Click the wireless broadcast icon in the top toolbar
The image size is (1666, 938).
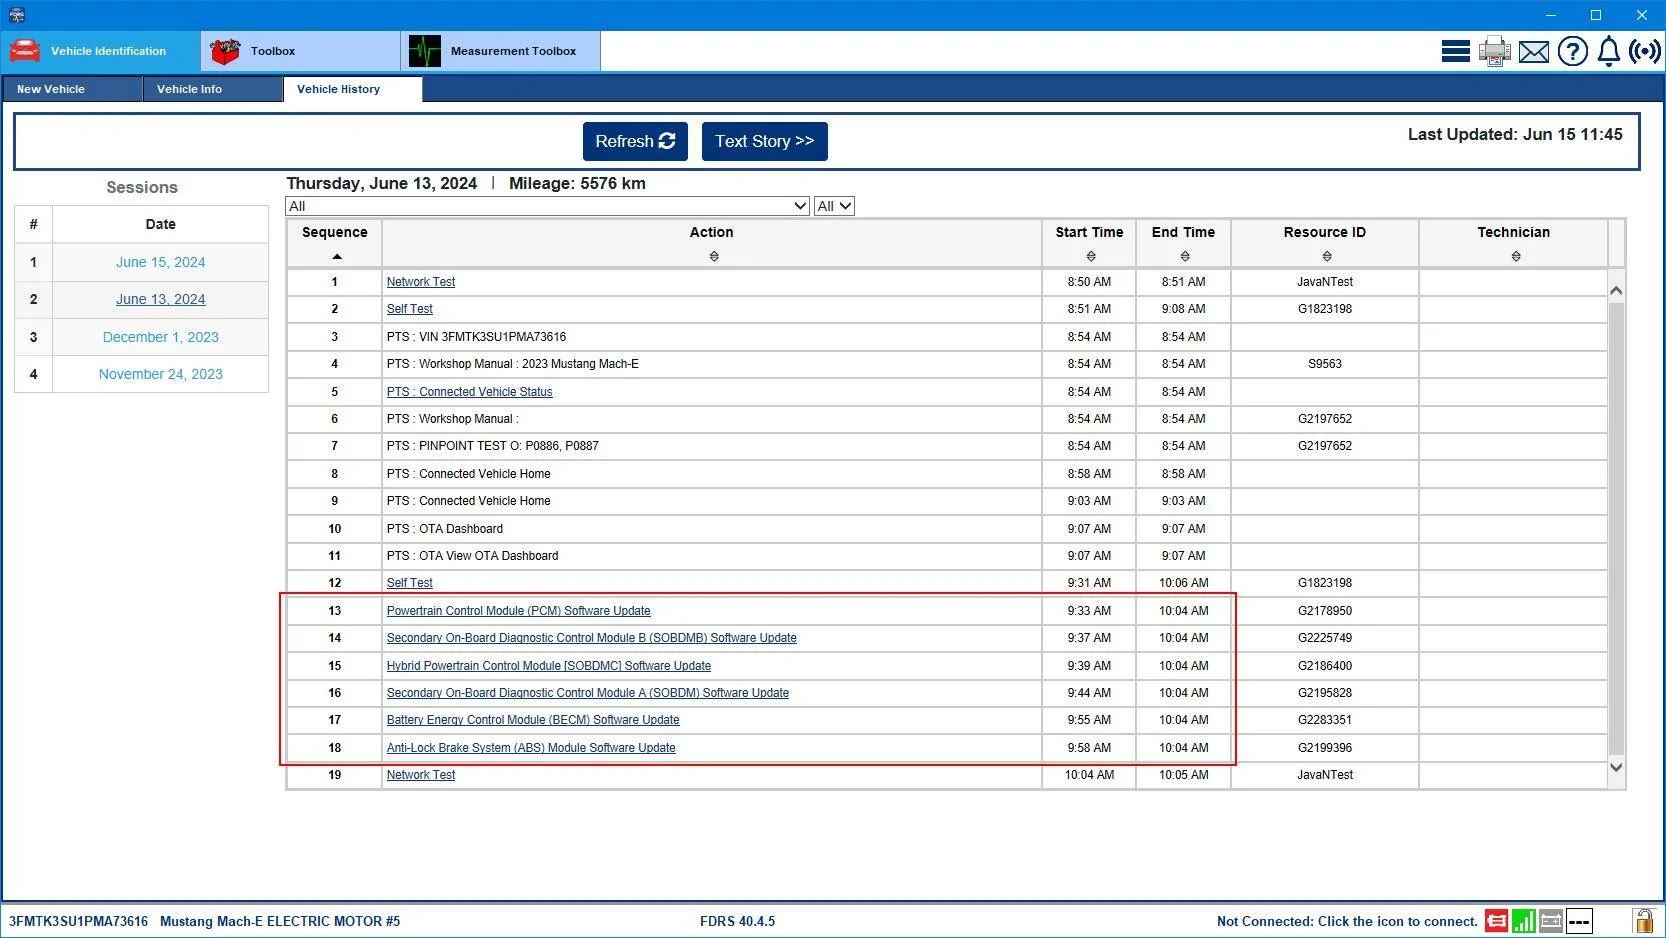point(1644,51)
